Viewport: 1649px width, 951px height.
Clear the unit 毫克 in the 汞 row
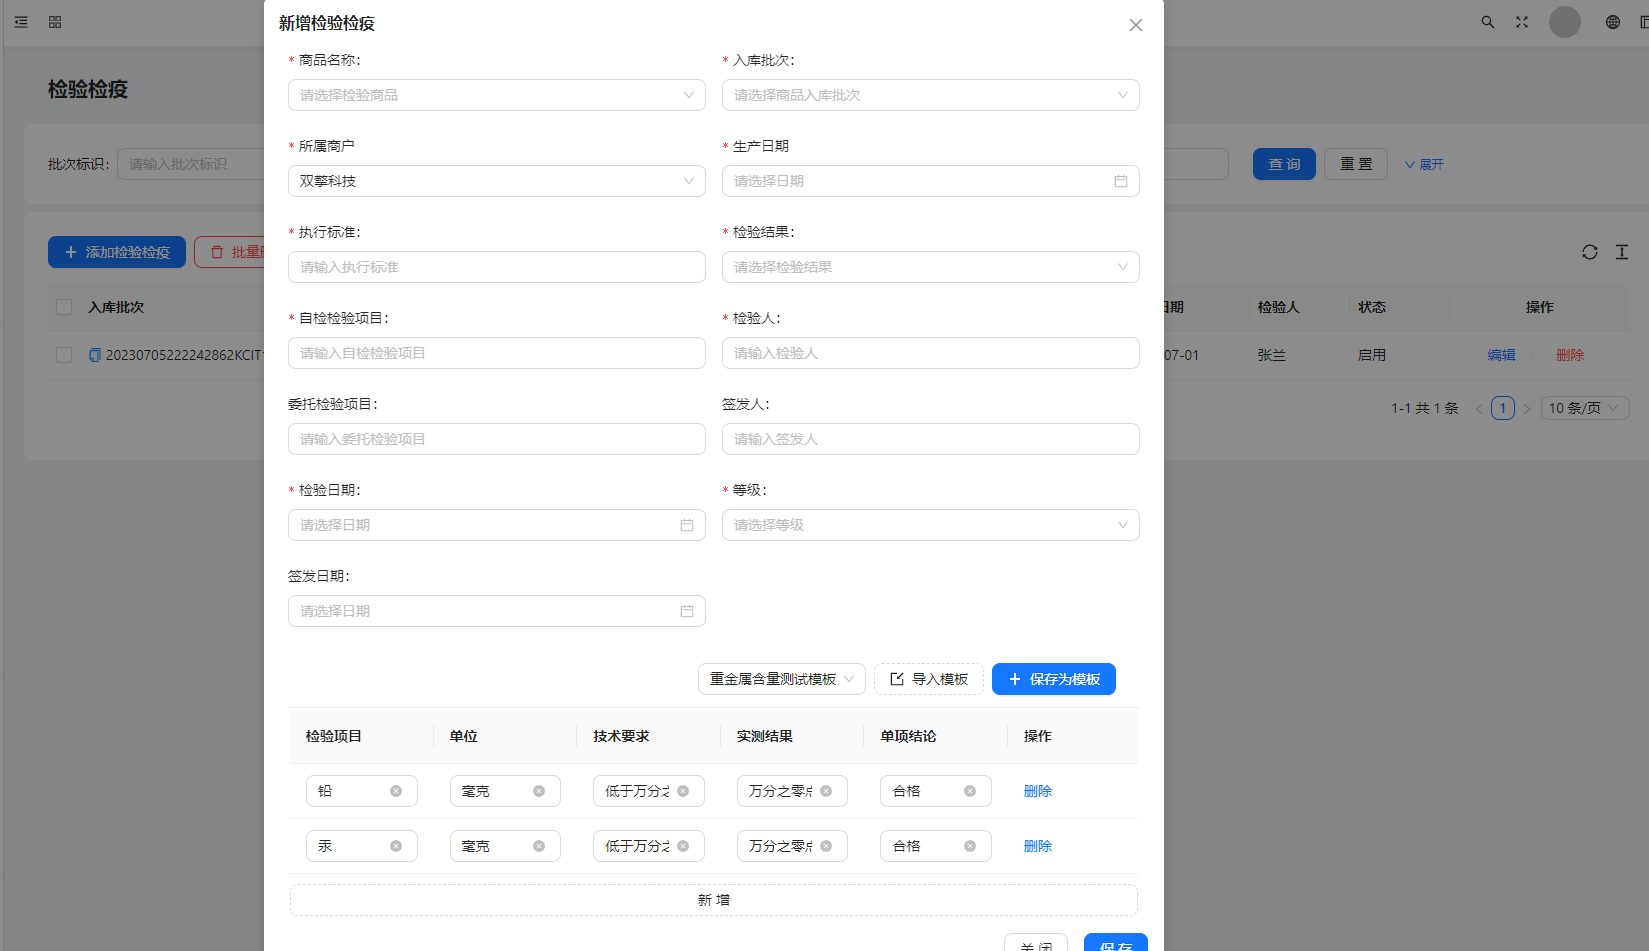(539, 846)
